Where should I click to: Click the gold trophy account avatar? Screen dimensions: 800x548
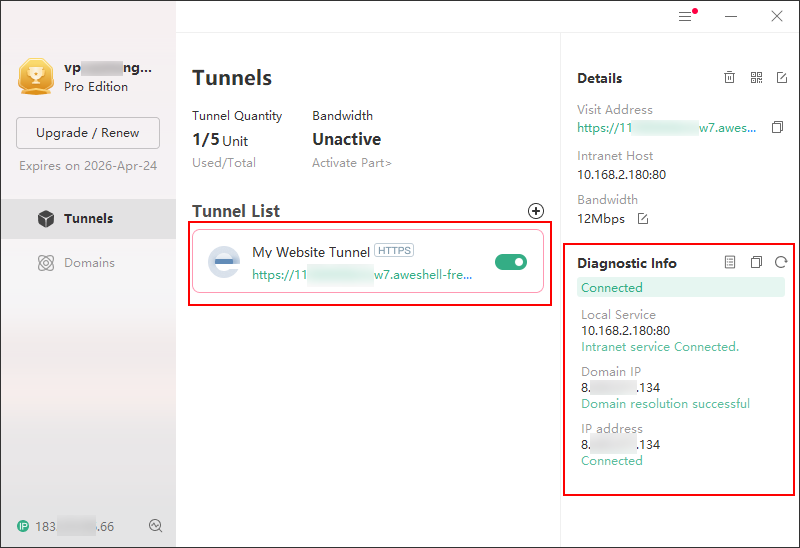pyautogui.click(x=36, y=77)
